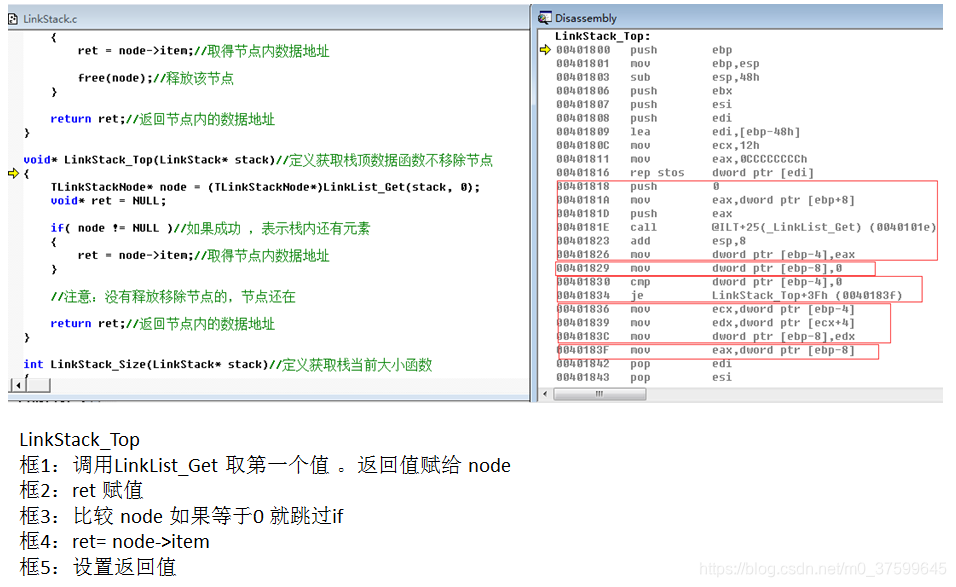This screenshot has width=956, height=587.
Task: Click disassembly line 0040183C mov [ebp-8],edx
Action: [705, 336]
